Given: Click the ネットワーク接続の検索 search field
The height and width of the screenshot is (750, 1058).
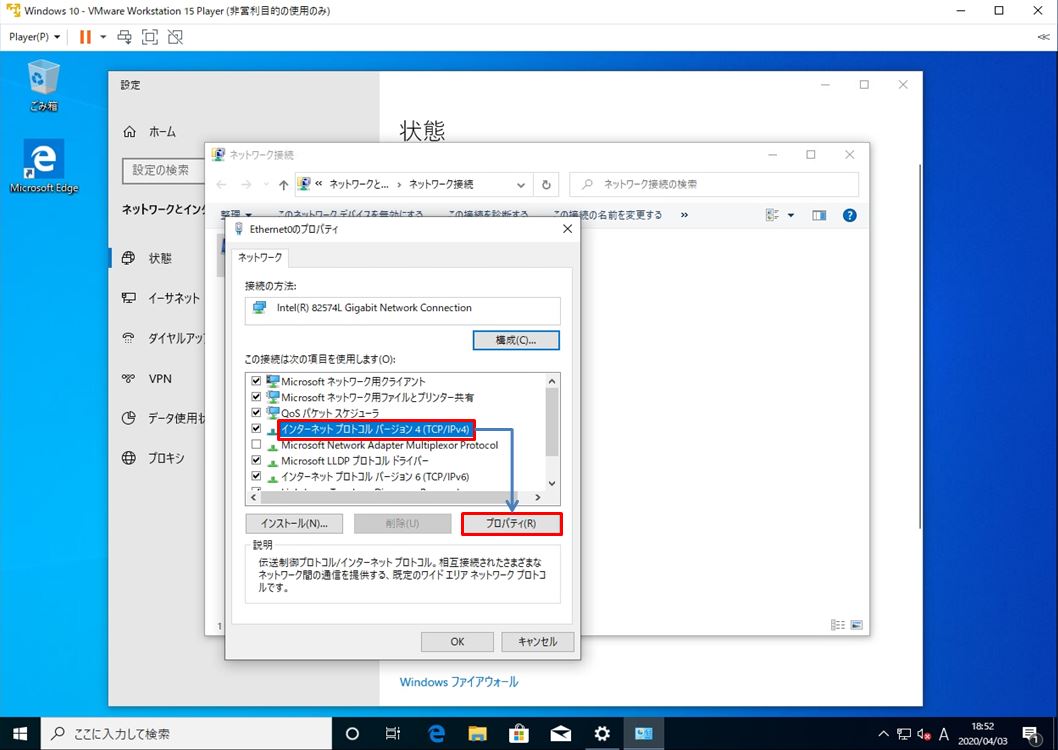Looking at the screenshot, I should click(714, 184).
